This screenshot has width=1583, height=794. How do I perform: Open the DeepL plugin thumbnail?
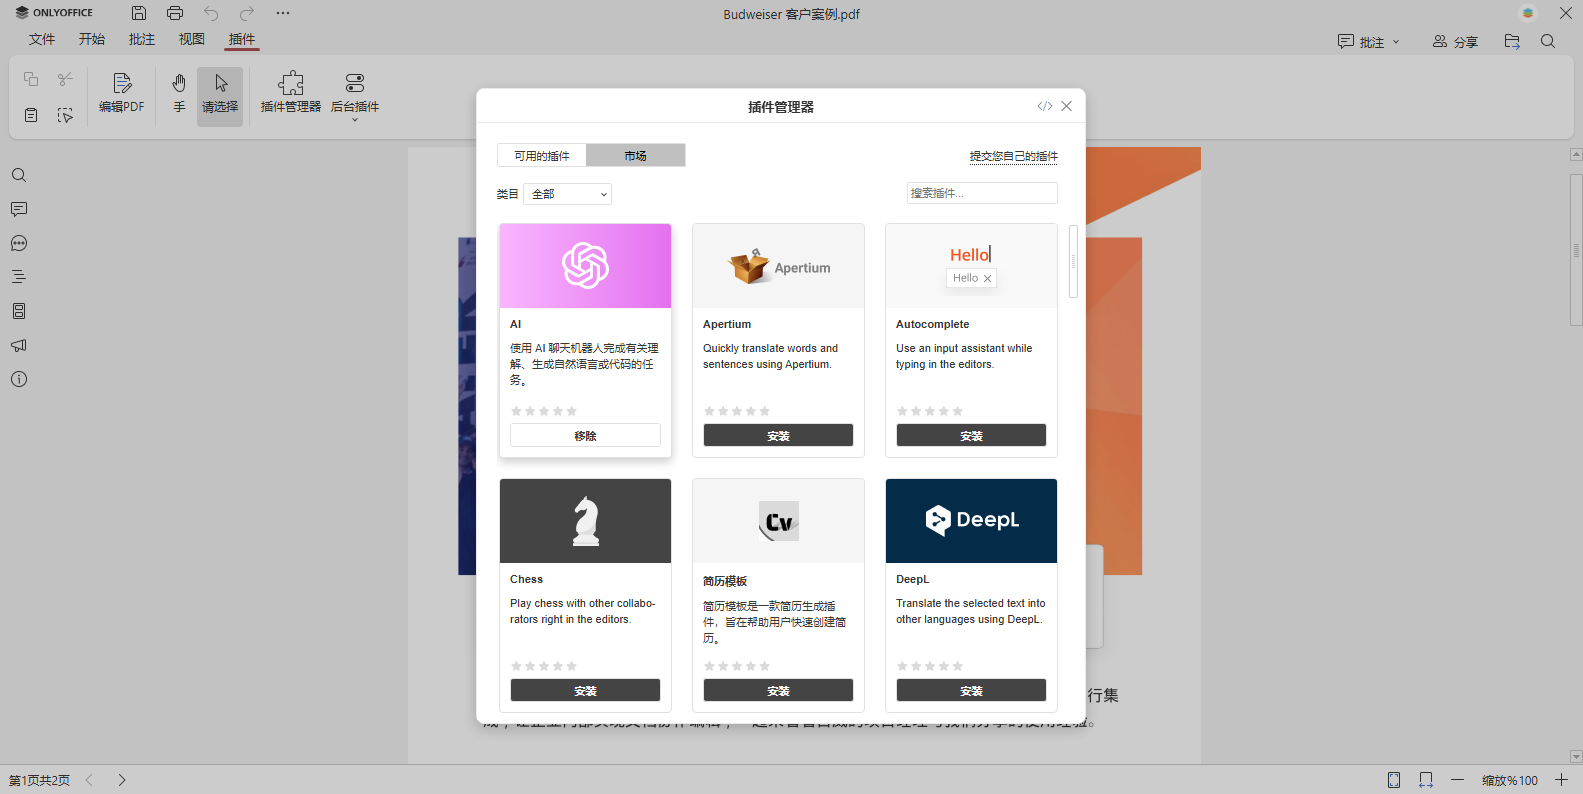click(971, 521)
